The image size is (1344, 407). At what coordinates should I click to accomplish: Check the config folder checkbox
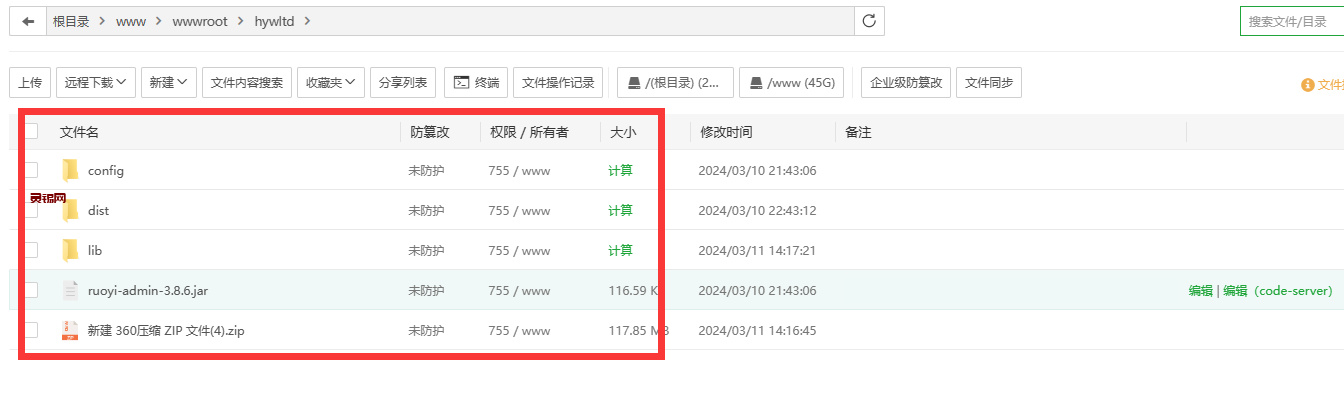tap(31, 170)
